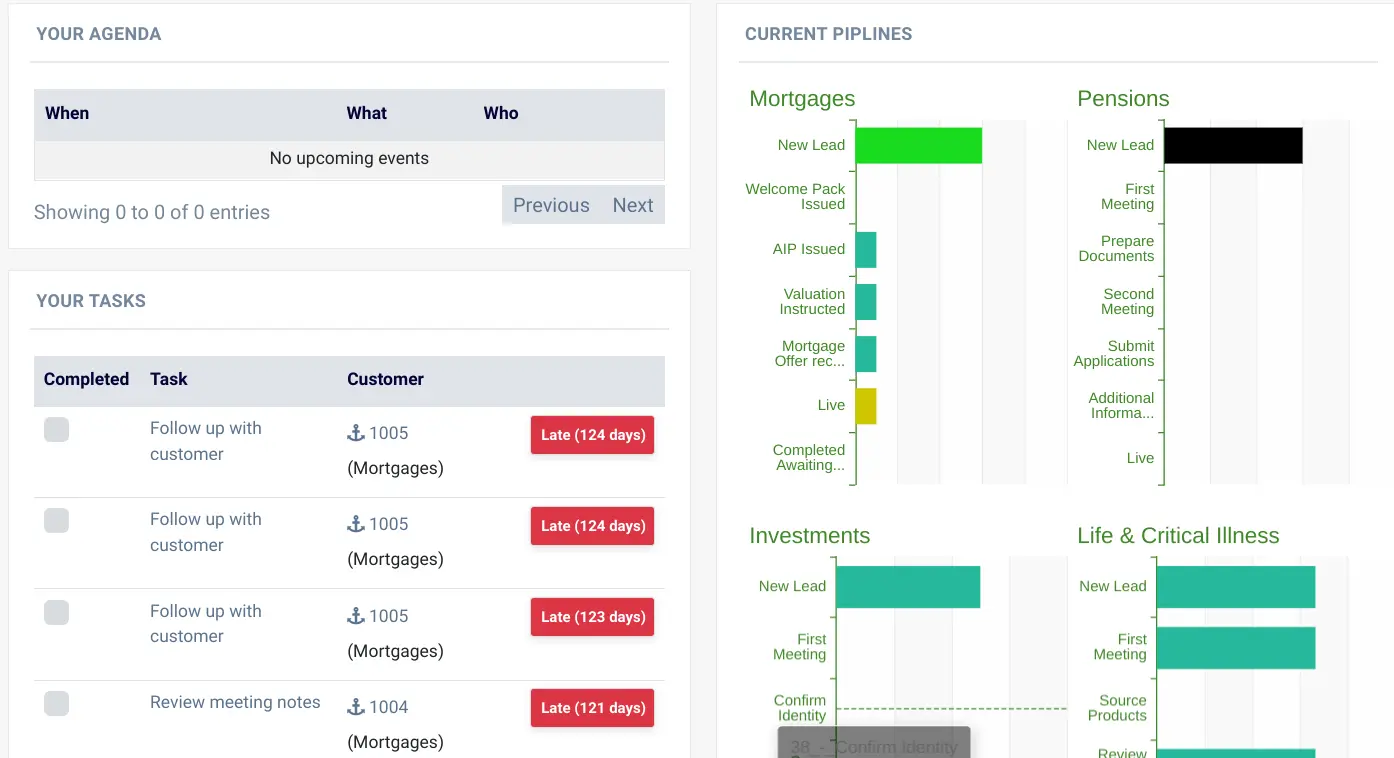Click the 'Late (124 days)' badge
Image resolution: width=1394 pixels, height=758 pixels.
pos(592,434)
